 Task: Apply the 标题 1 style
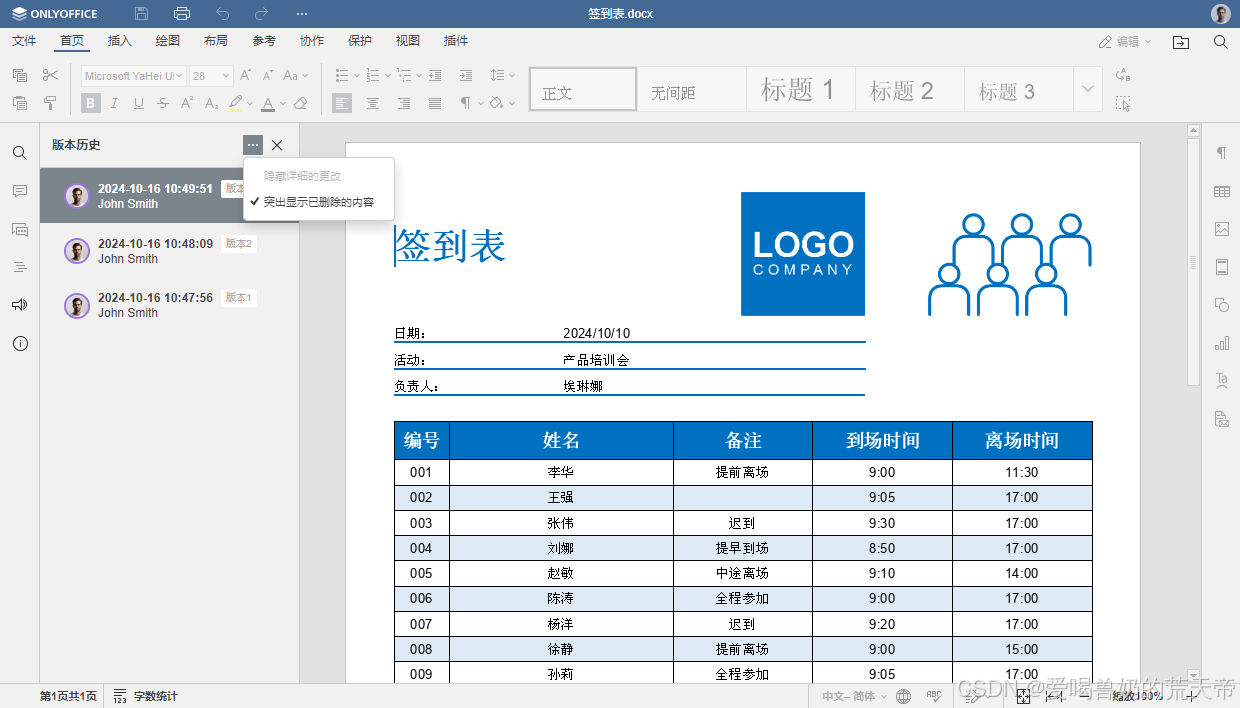[800, 89]
